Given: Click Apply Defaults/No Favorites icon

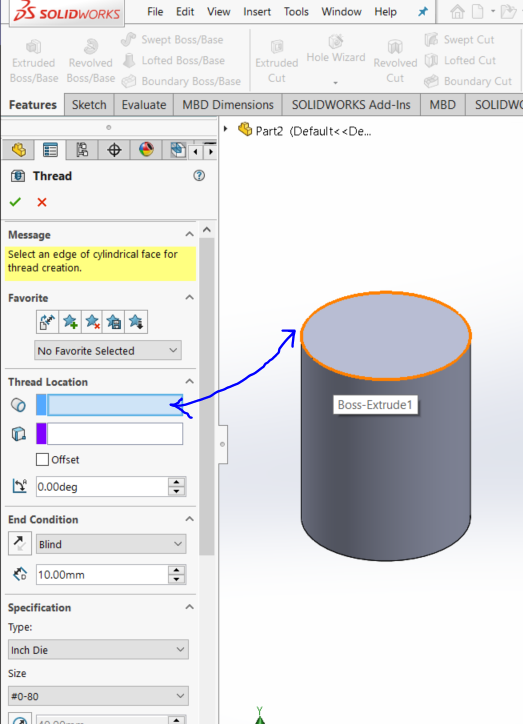Looking at the screenshot, I should (47, 322).
